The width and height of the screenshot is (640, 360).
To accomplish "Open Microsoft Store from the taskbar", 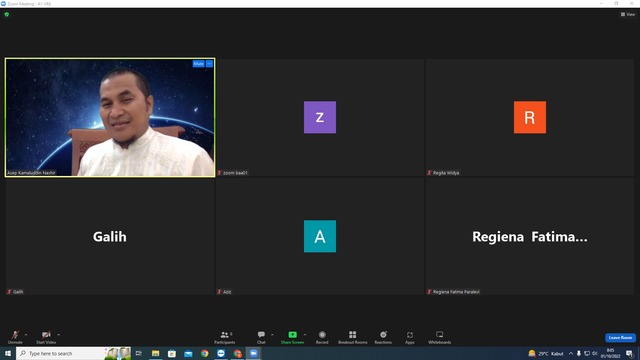I will [x=172, y=353].
